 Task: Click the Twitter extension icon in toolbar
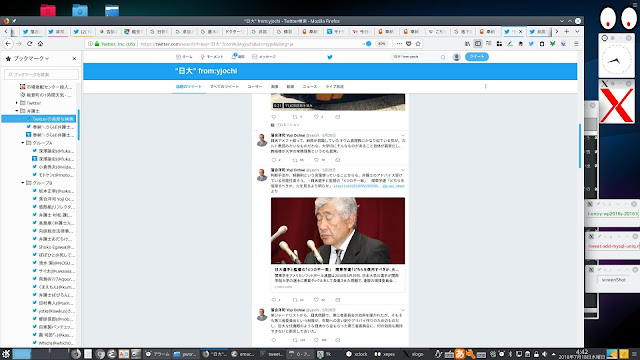click(x=531, y=44)
